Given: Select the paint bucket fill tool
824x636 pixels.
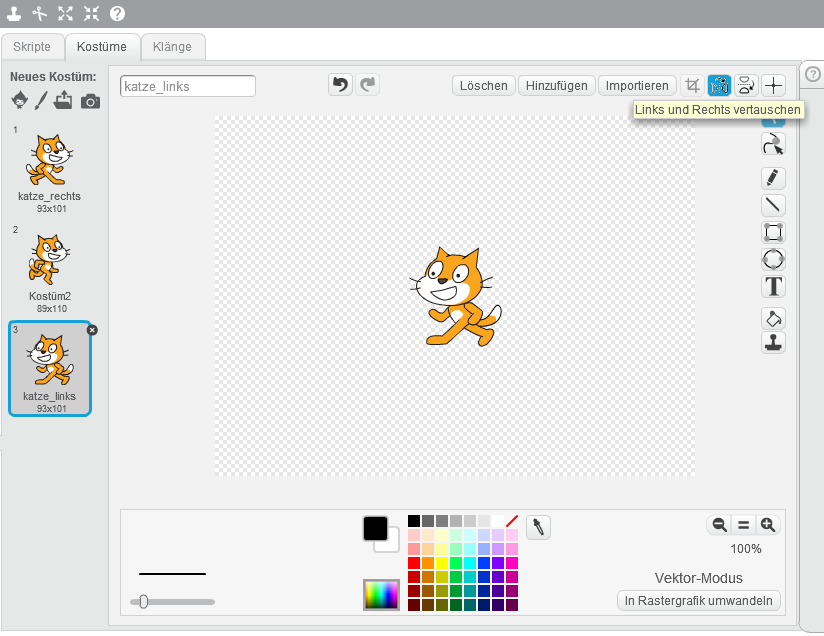Looking at the screenshot, I should tap(773, 318).
